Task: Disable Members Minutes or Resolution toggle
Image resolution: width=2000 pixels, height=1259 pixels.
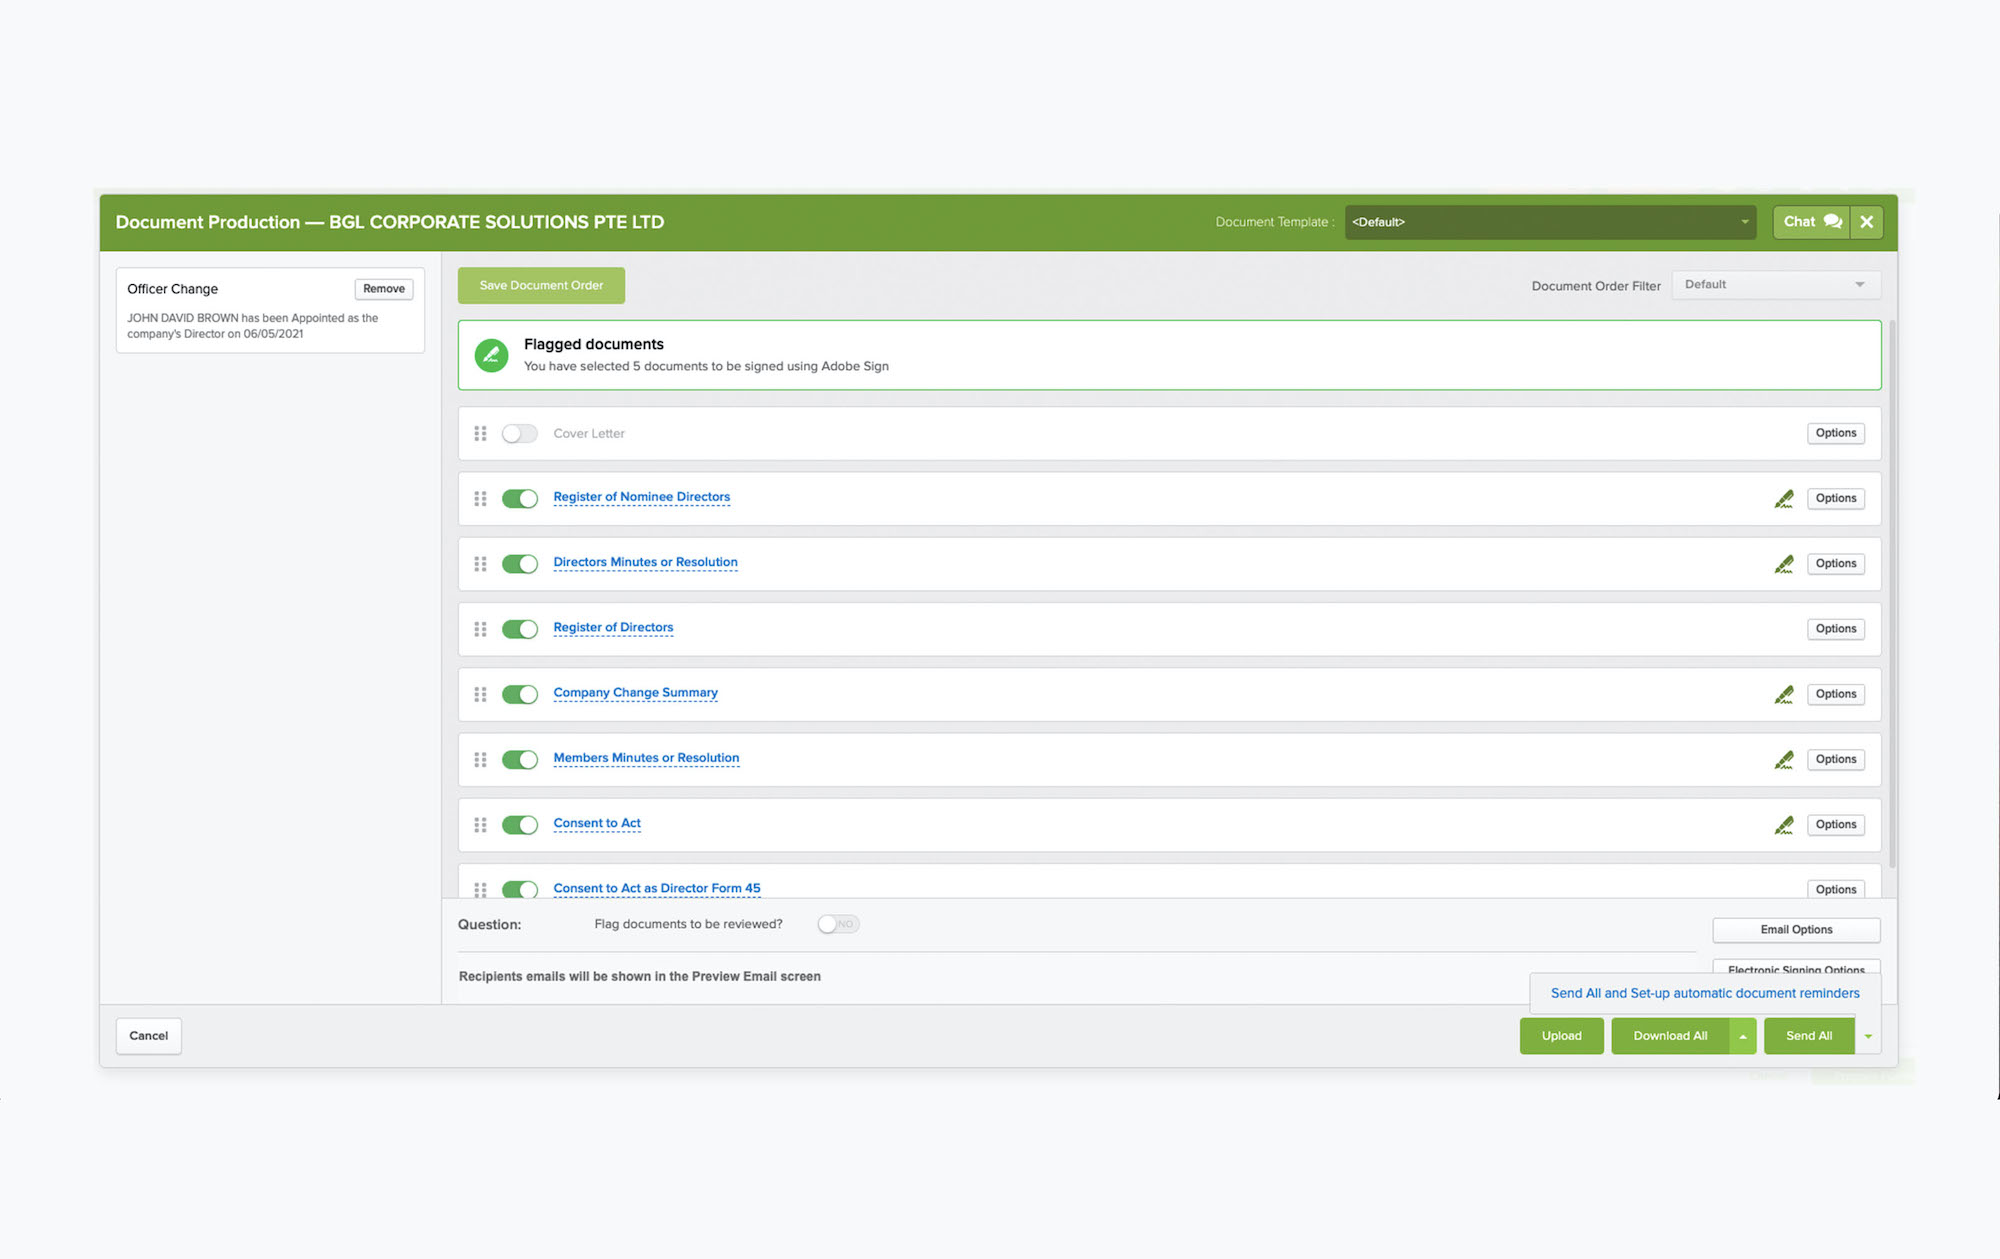Action: (x=520, y=760)
